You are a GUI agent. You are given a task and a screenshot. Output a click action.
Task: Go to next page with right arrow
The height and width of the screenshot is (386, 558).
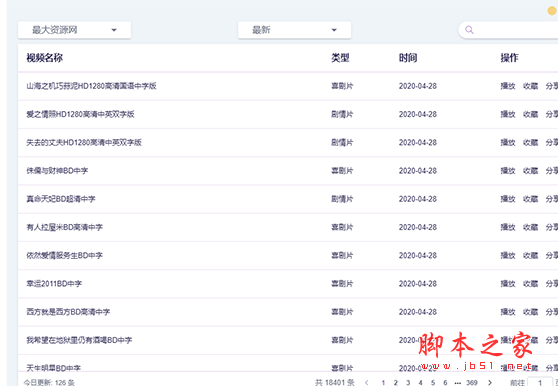tap(490, 383)
